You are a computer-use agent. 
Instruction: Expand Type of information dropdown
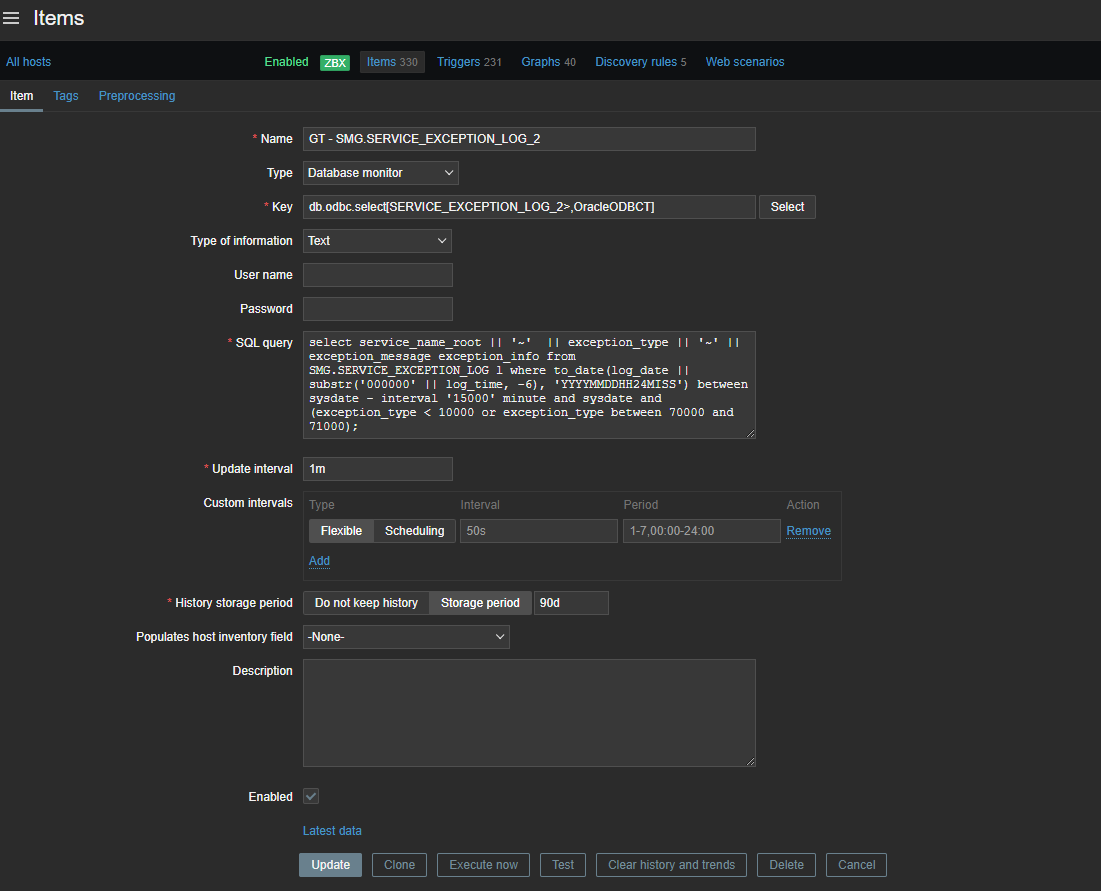pyautogui.click(x=377, y=241)
